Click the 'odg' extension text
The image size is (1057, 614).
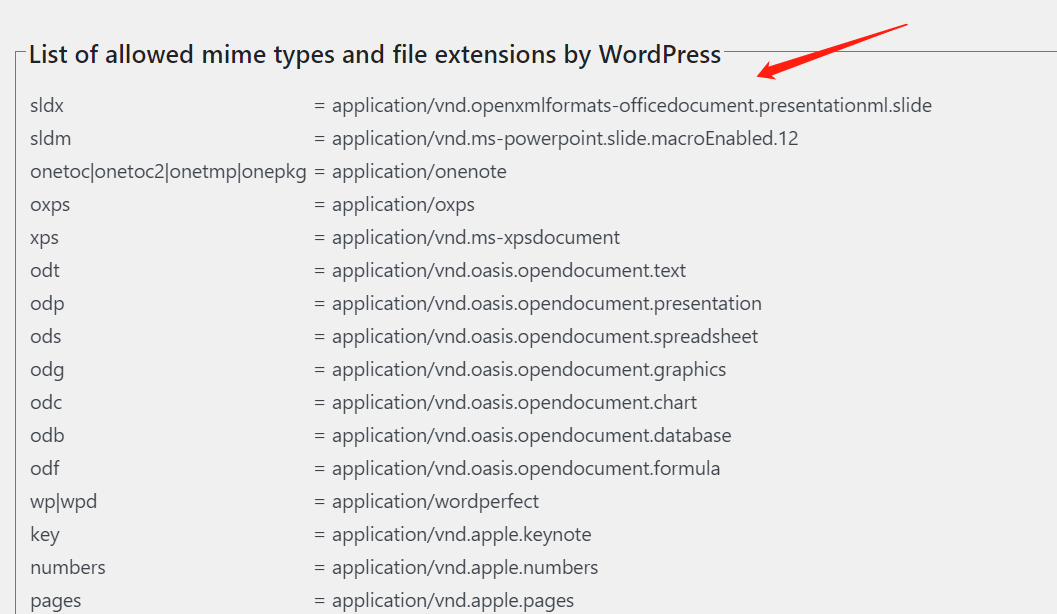coord(47,370)
